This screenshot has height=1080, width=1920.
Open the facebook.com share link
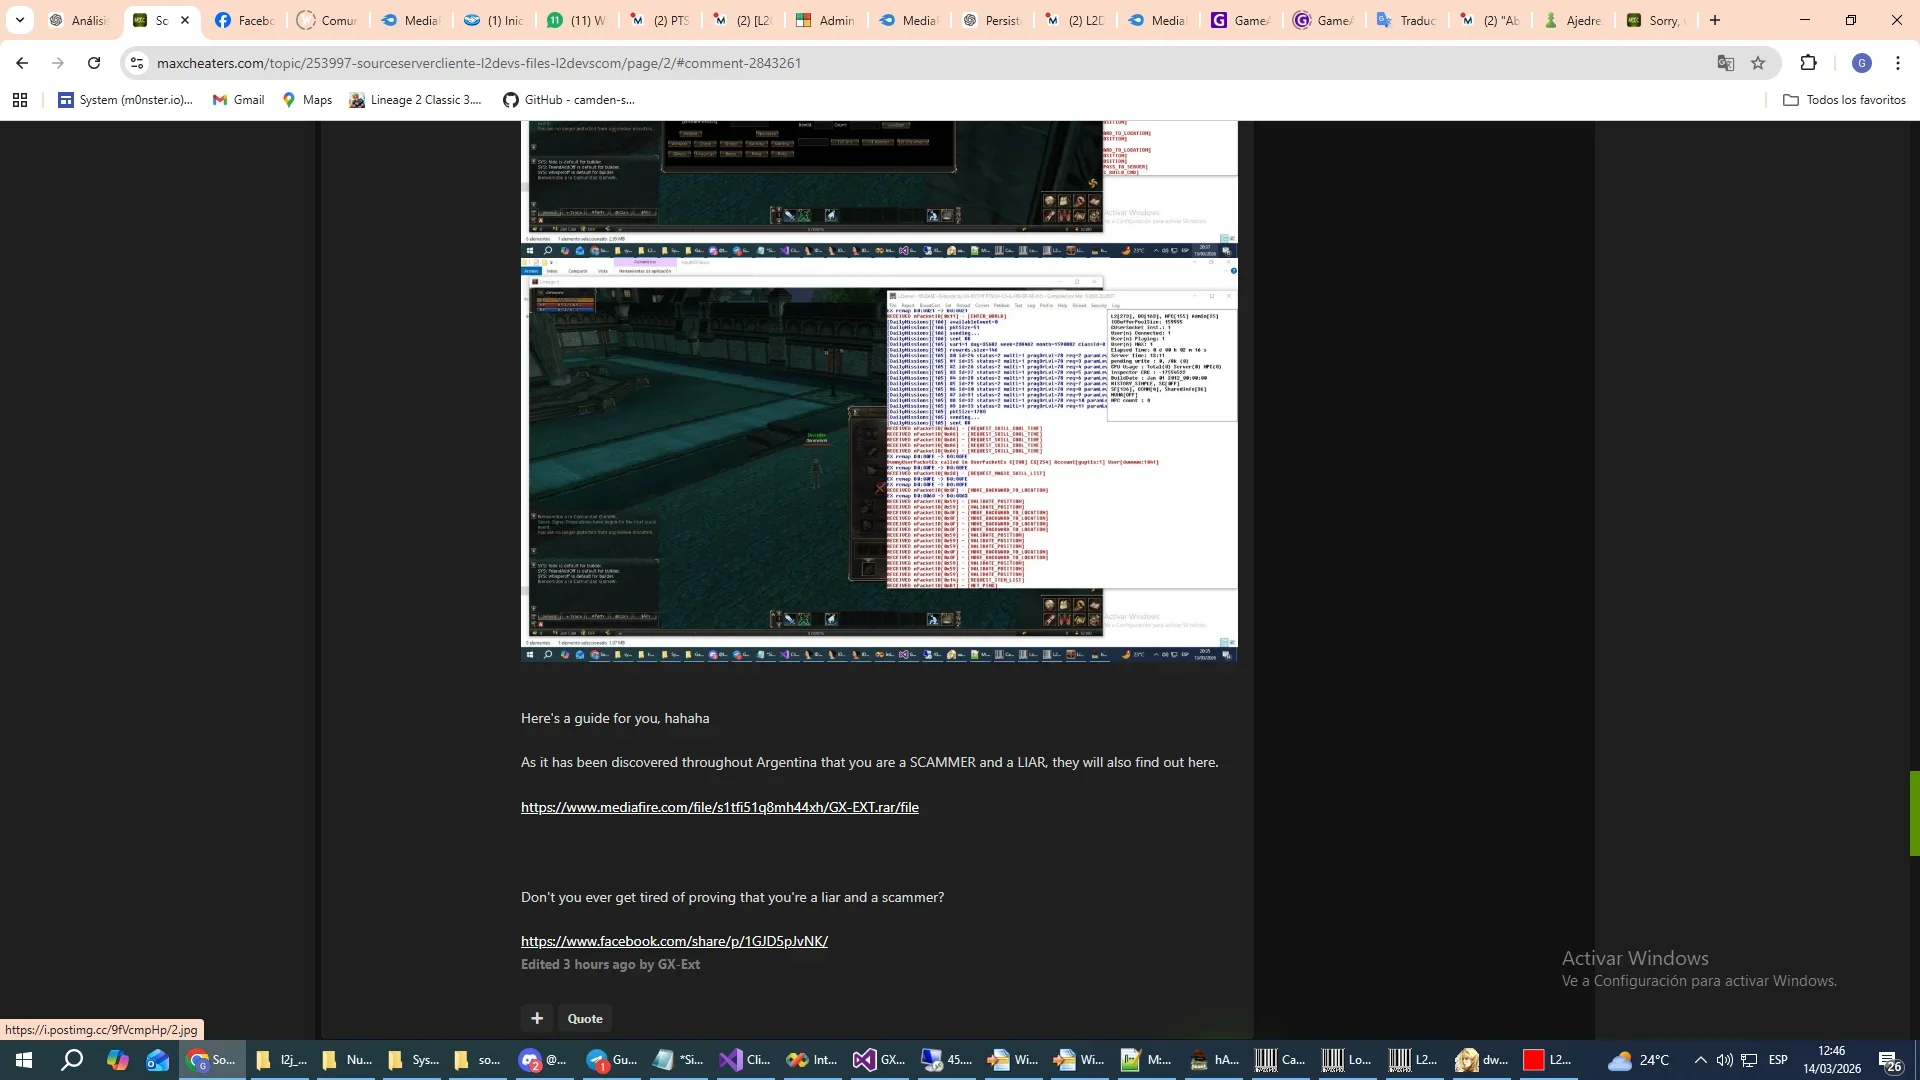[x=674, y=941]
